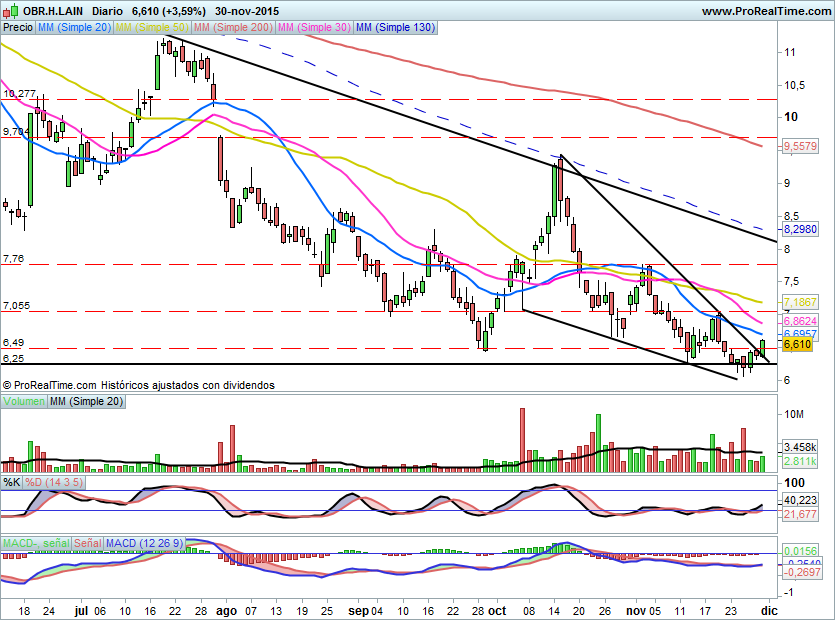835x620 pixels.
Task: Click the Diario timeframe text
Action: click(x=107, y=11)
